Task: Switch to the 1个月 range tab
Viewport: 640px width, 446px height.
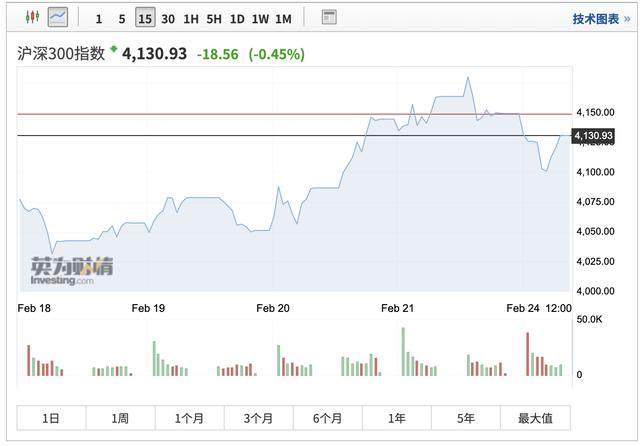Action: pyautogui.click(x=189, y=418)
